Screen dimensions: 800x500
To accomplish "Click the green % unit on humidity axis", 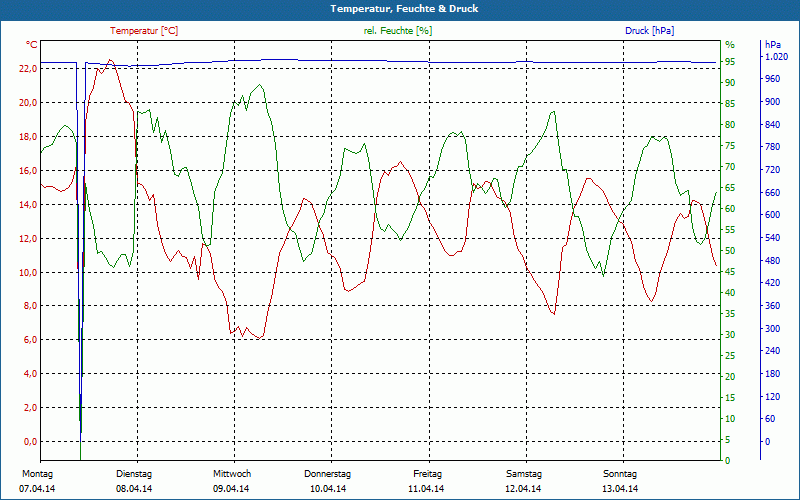I will tap(730, 45).
